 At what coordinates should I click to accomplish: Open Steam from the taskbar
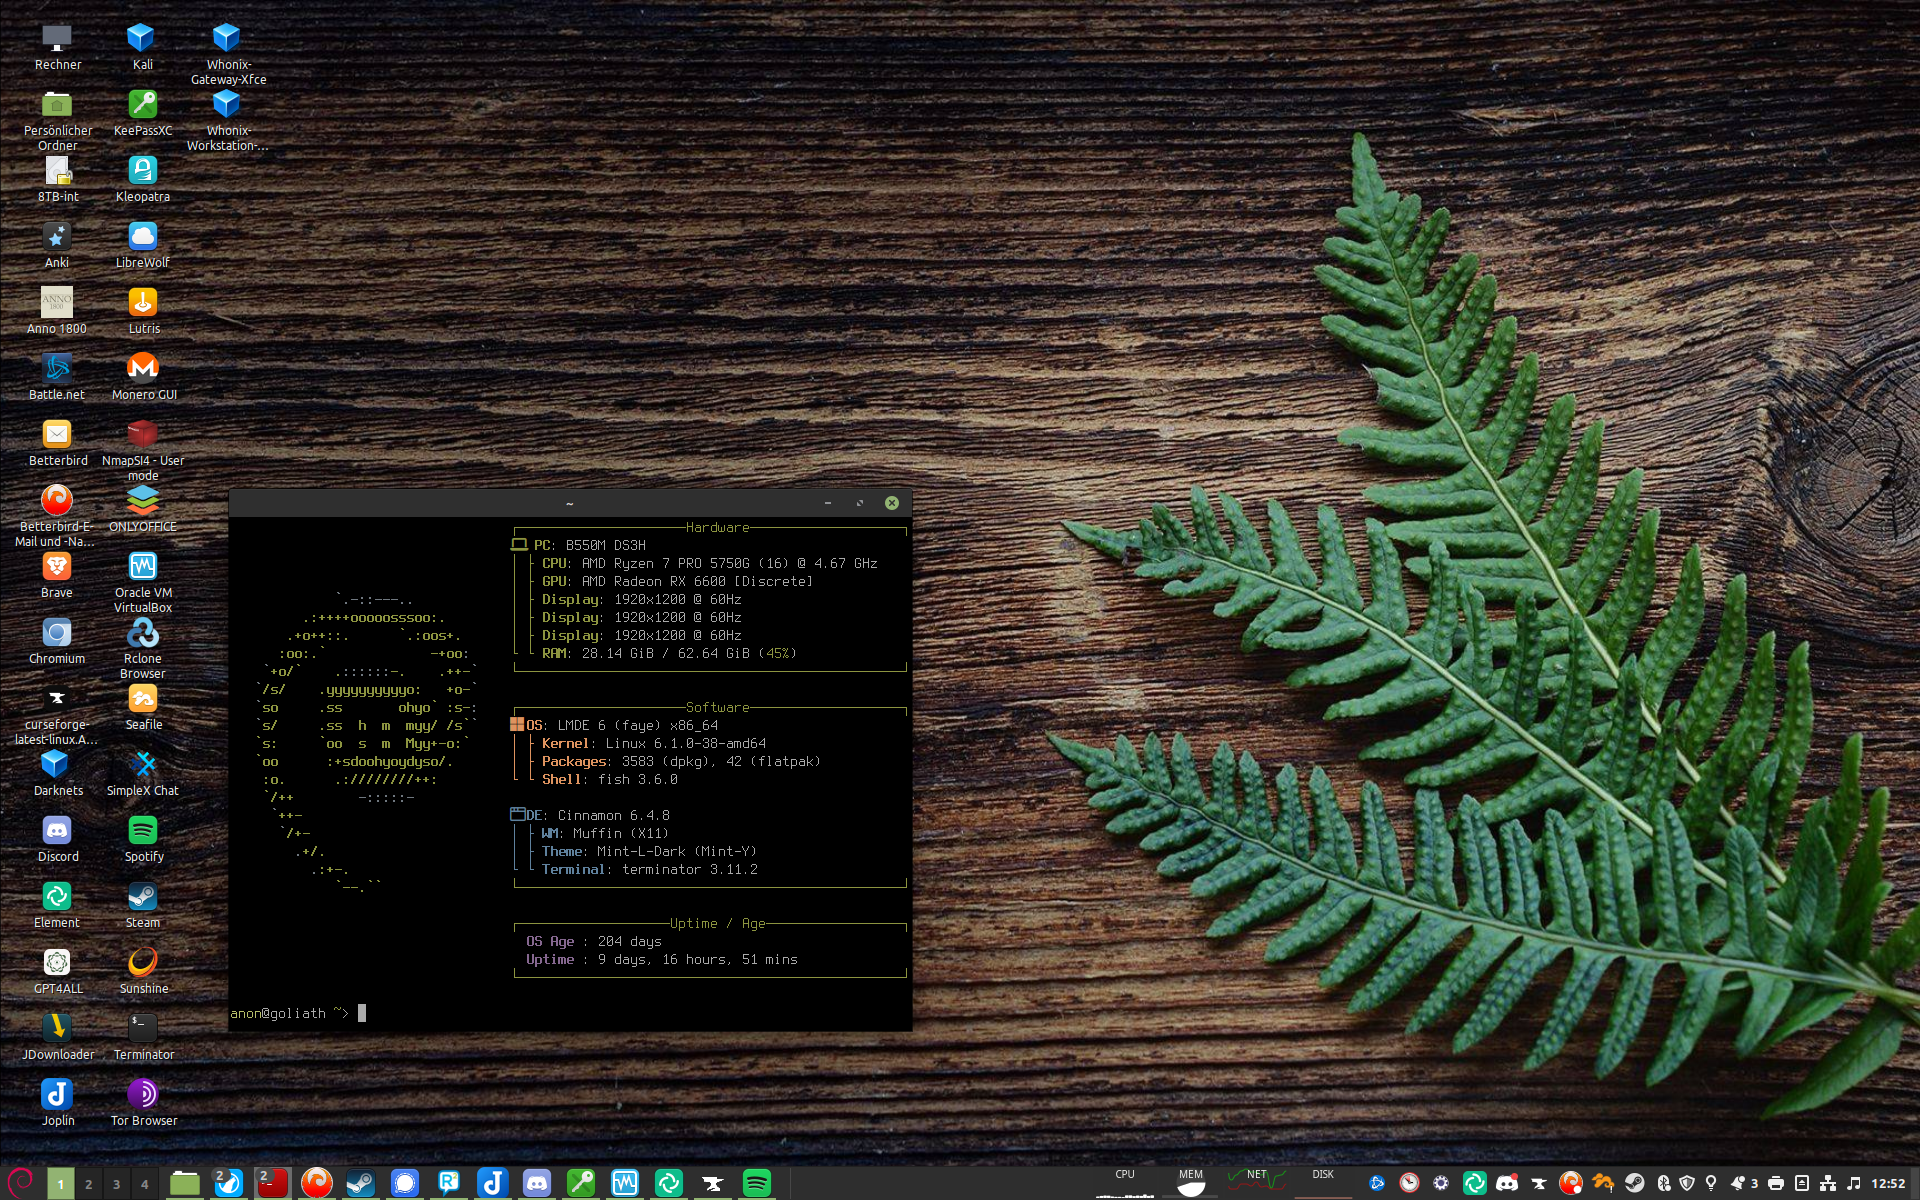tap(360, 1183)
